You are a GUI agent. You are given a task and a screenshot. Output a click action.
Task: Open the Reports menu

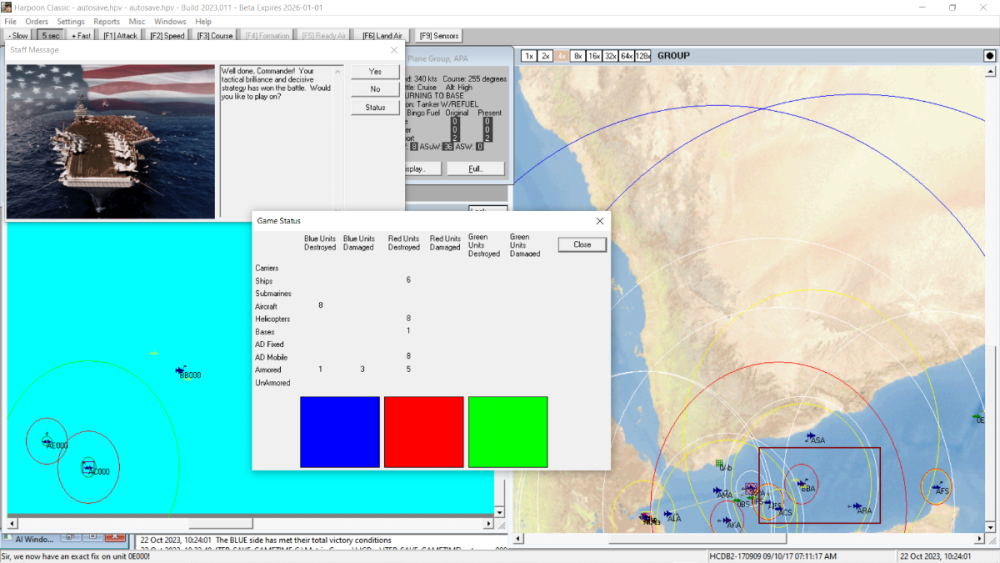pos(106,21)
